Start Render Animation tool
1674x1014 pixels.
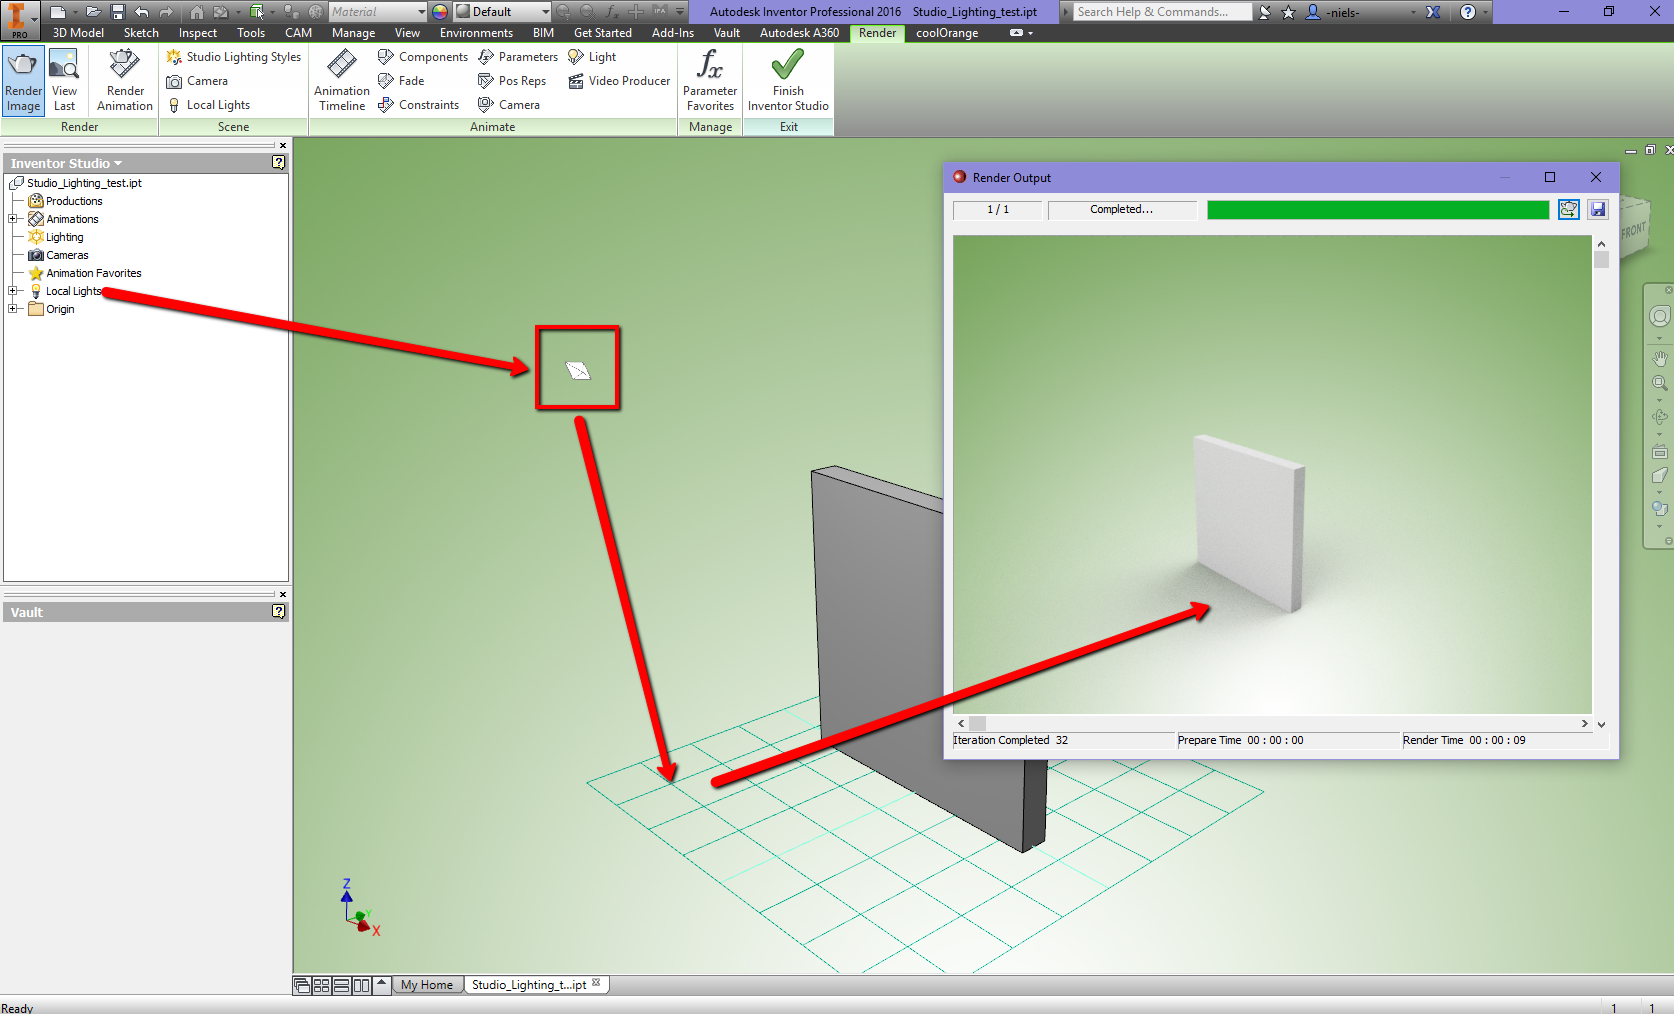125,81
